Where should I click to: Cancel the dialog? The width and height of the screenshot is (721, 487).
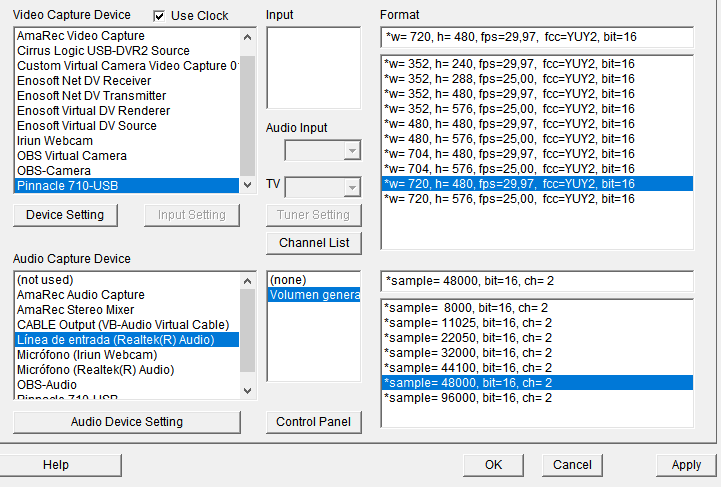(x=572, y=465)
